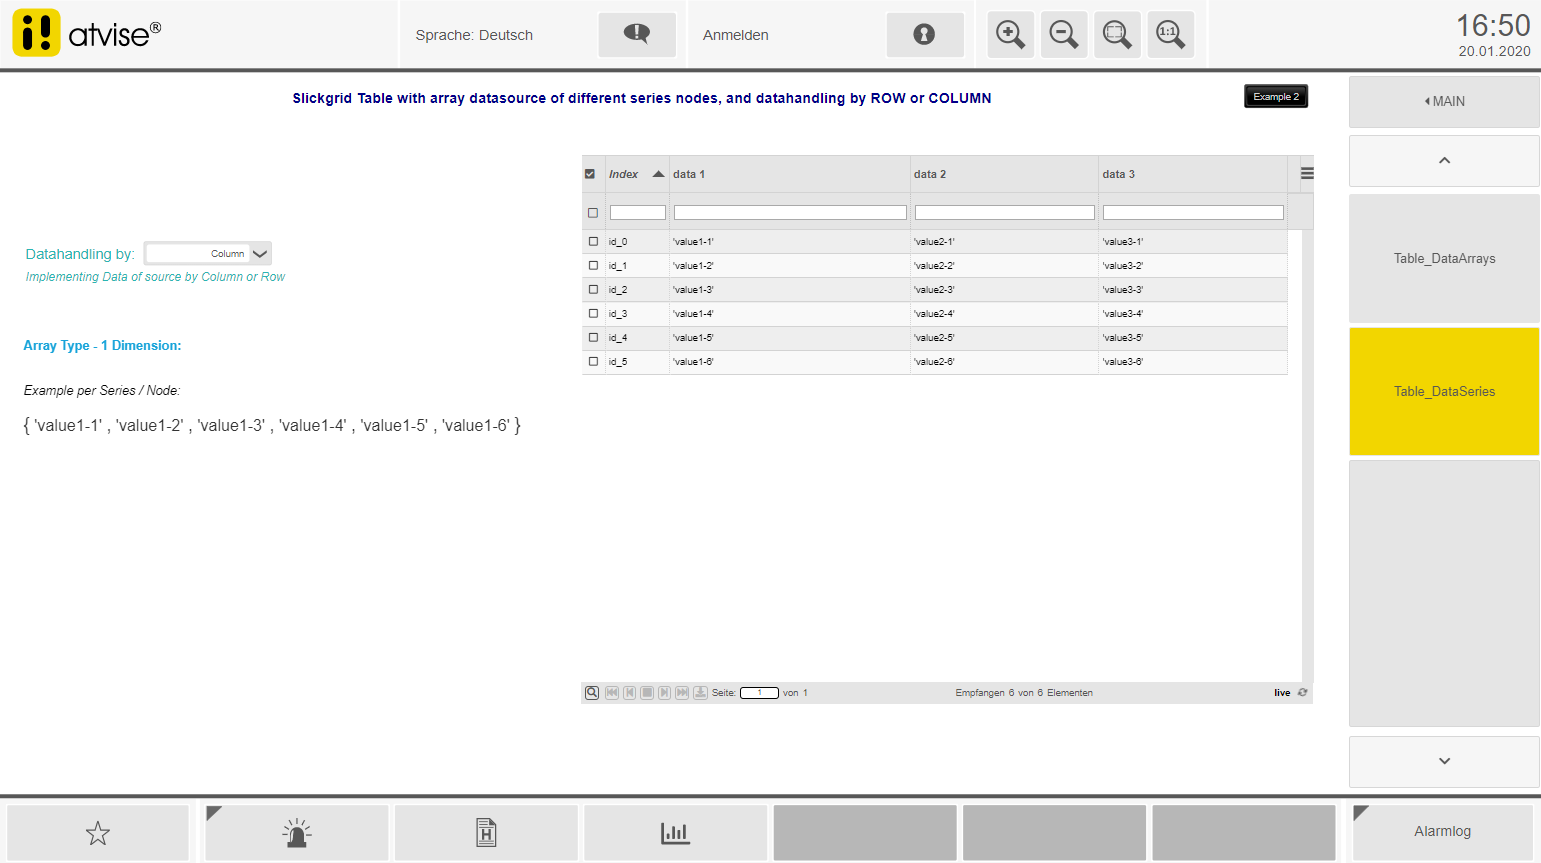Screen dimensions: 1541x863
Task: Click the Example 2 button
Action: [x=1276, y=97]
